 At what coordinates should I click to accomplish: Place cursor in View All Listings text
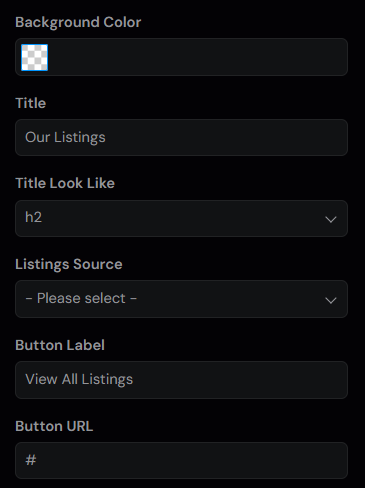point(79,380)
